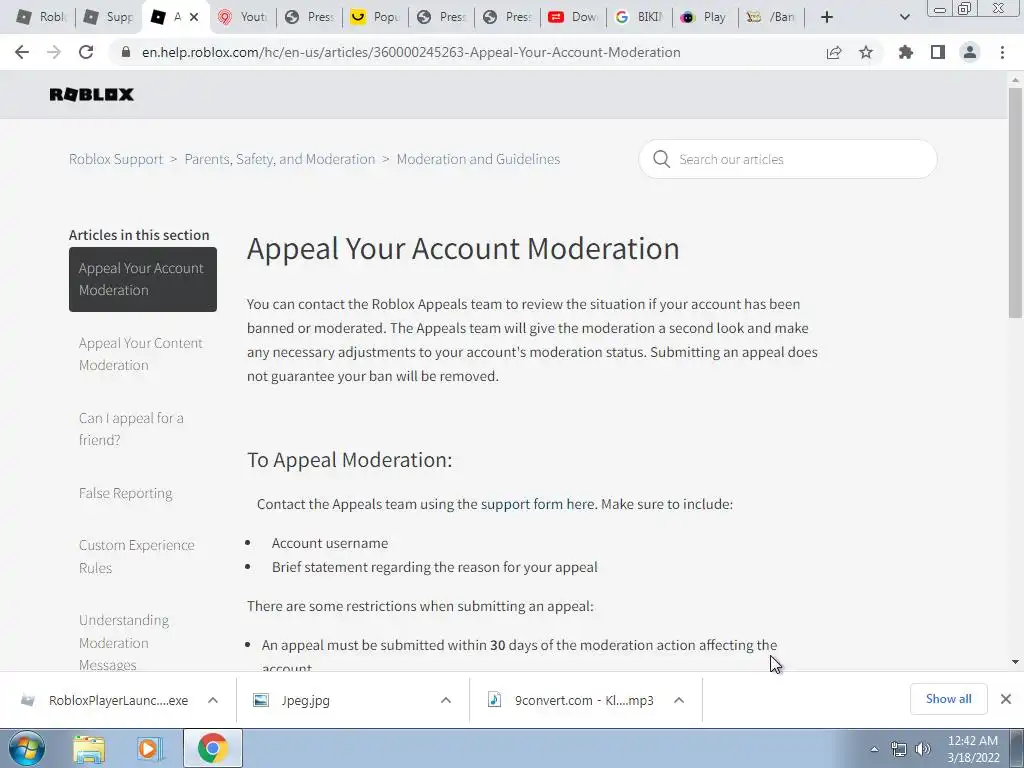Open Moderation and Guidelines breadcrumb
The height and width of the screenshot is (768, 1024).
478,159
